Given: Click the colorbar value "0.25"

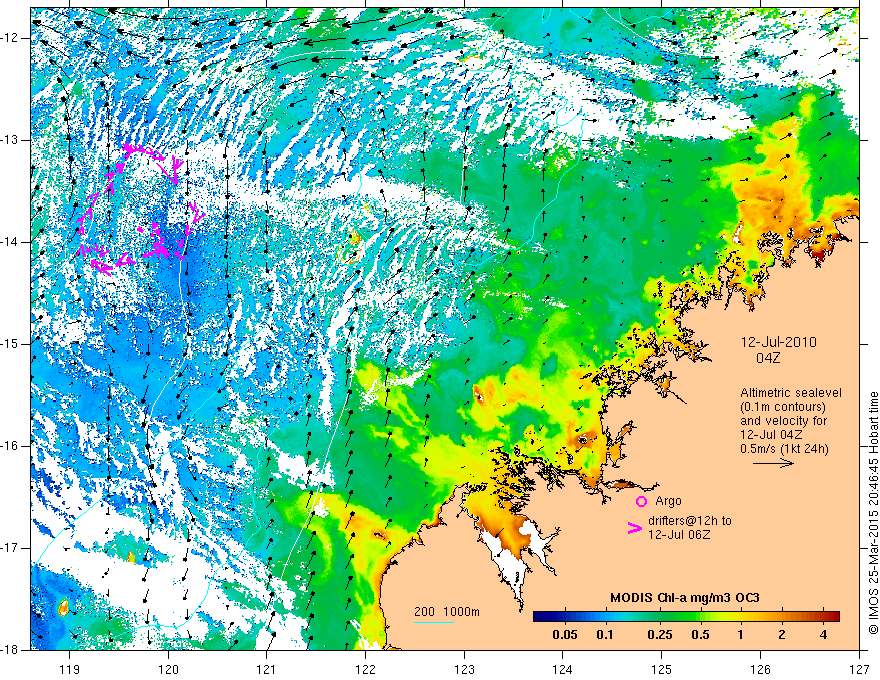Looking at the screenshot, I should 659,635.
